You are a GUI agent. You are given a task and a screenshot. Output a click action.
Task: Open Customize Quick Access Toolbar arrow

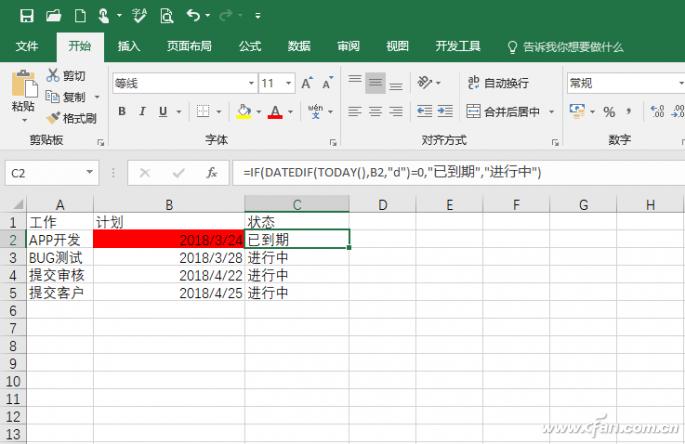(258, 16)
